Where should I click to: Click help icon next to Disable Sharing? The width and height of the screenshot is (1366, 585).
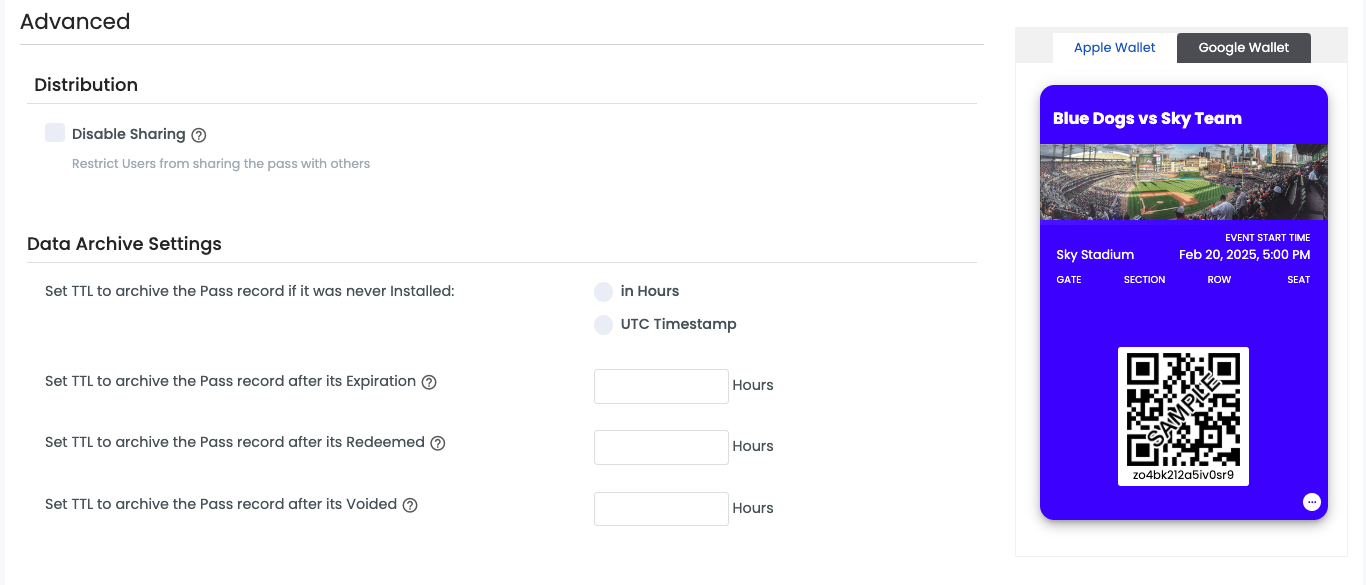[199, 135]
